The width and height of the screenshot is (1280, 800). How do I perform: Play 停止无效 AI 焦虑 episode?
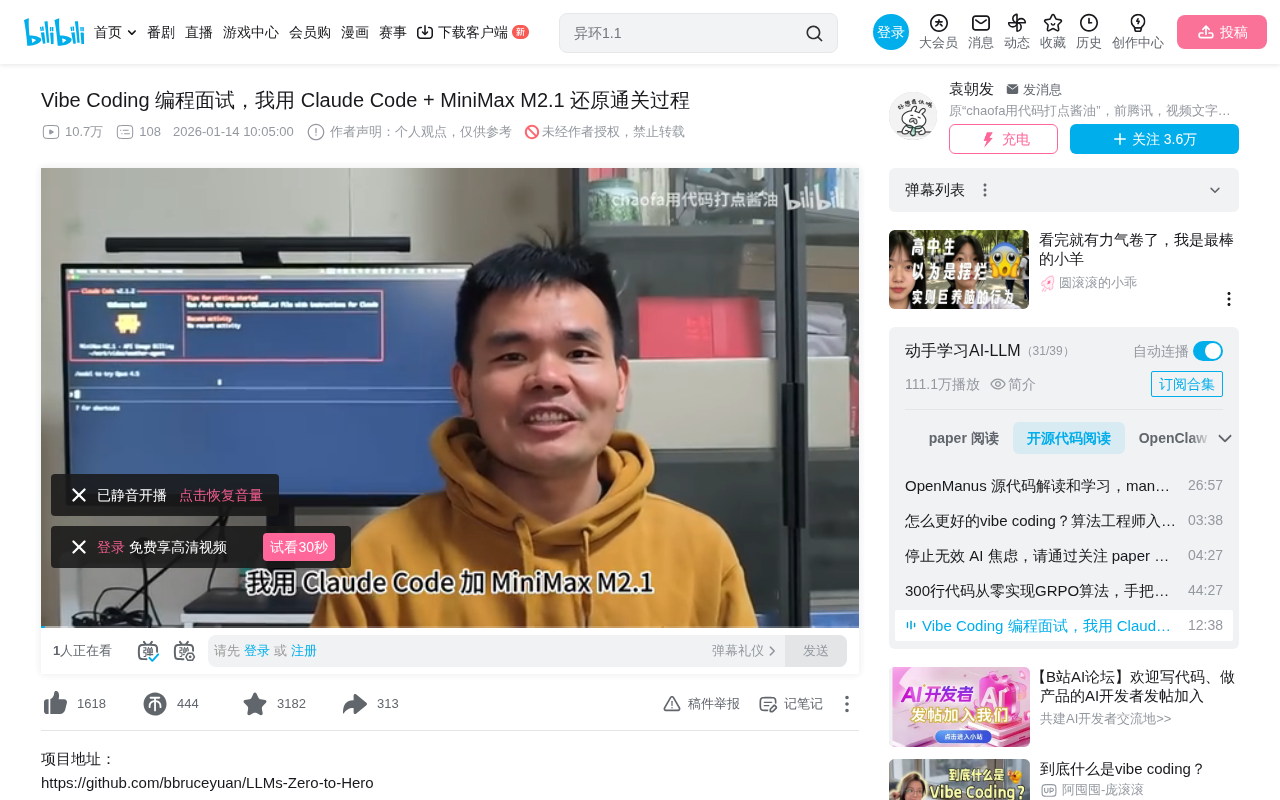pos(1064,555)
